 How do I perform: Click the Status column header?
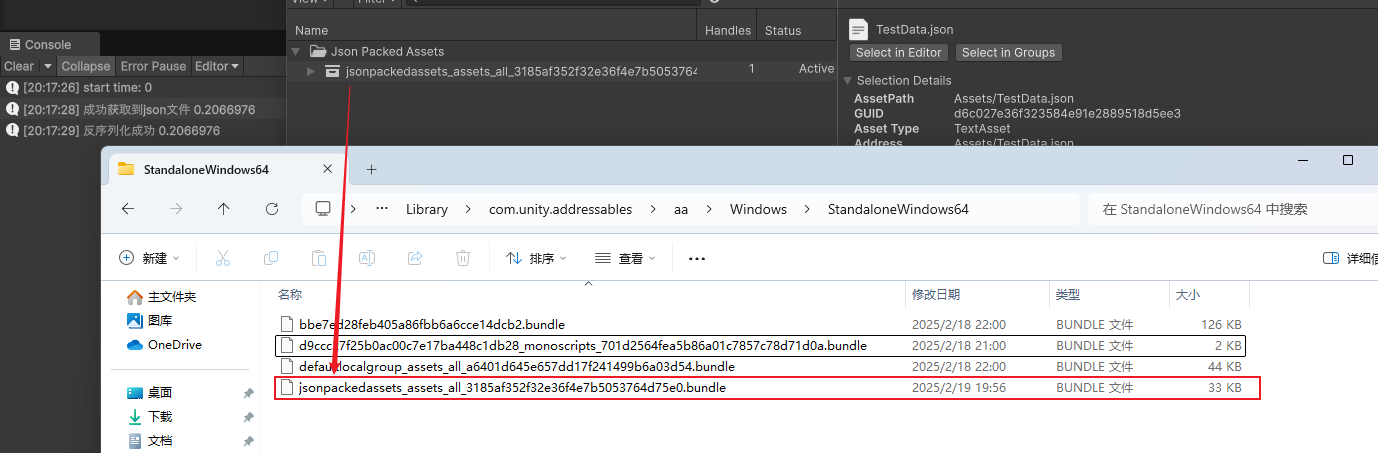[x=796, y=31]
